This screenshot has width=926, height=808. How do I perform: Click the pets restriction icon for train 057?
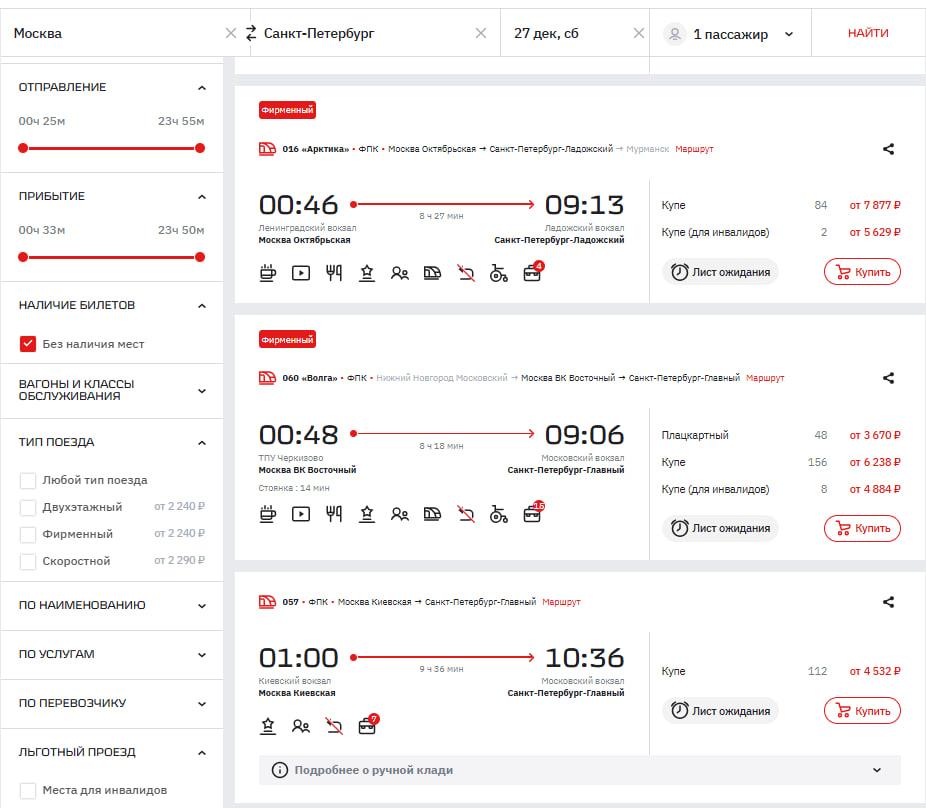(x=334, y=726)
